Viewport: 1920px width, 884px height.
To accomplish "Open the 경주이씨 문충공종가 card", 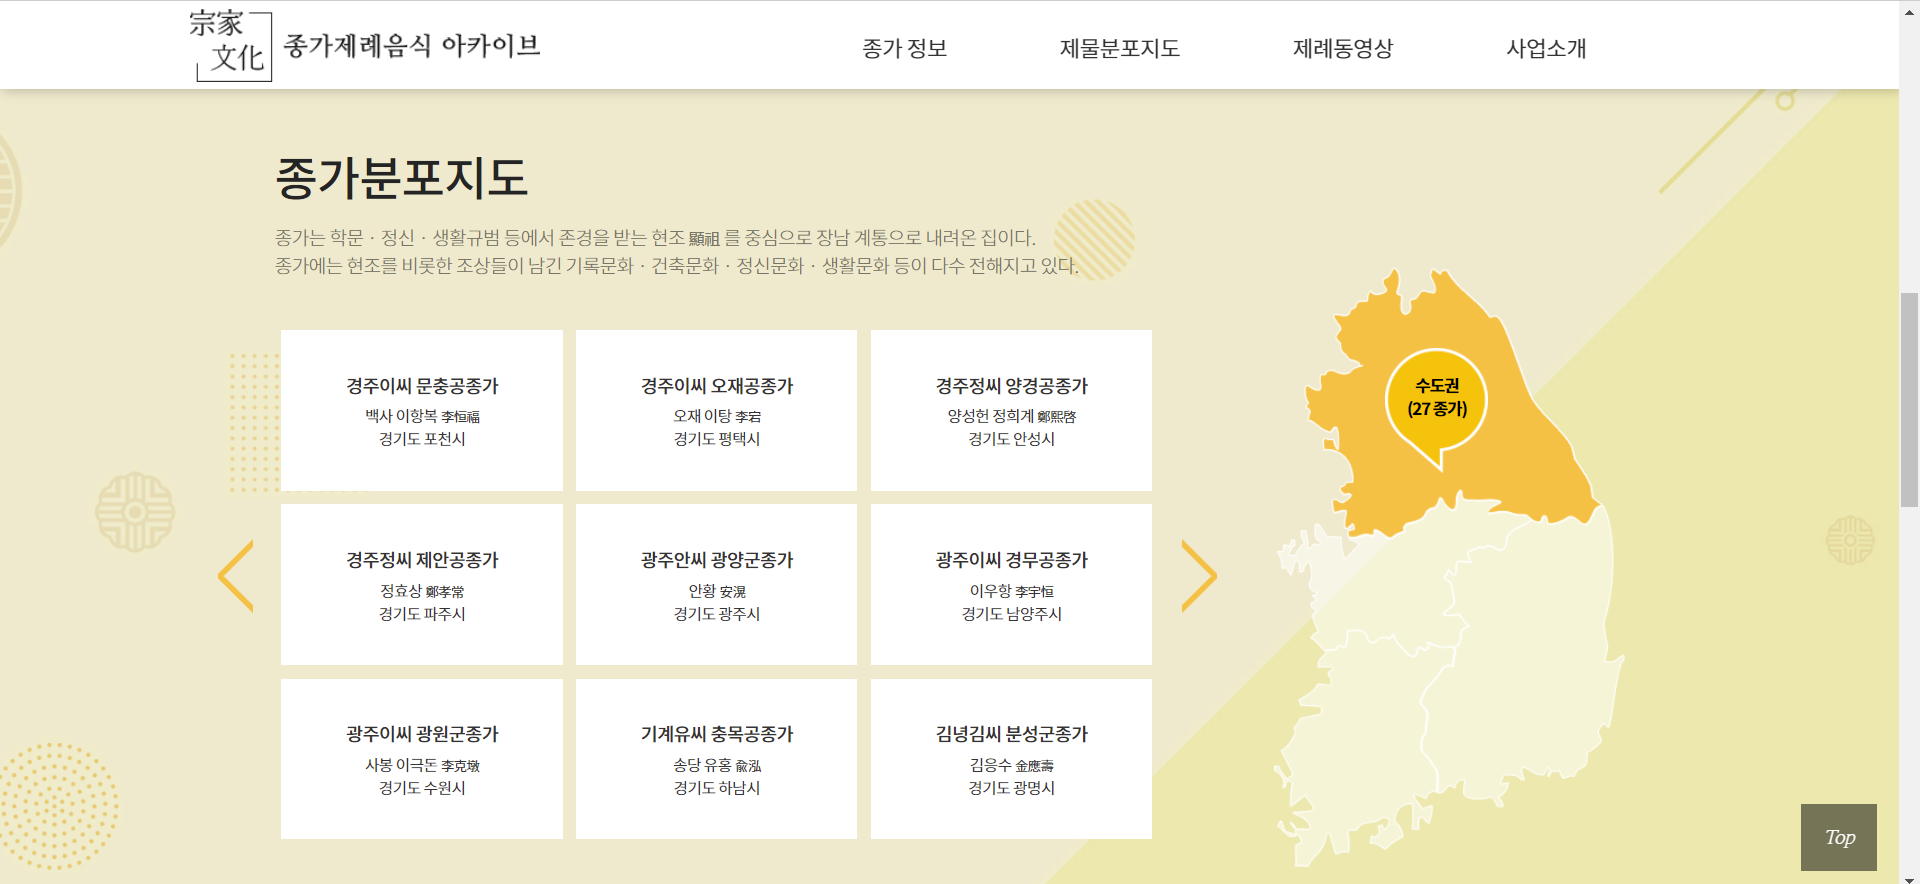I will (422, 410).
